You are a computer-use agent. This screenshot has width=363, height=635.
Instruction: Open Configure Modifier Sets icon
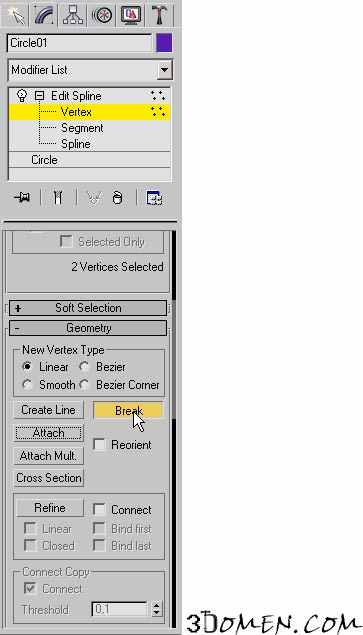point(154,198)
